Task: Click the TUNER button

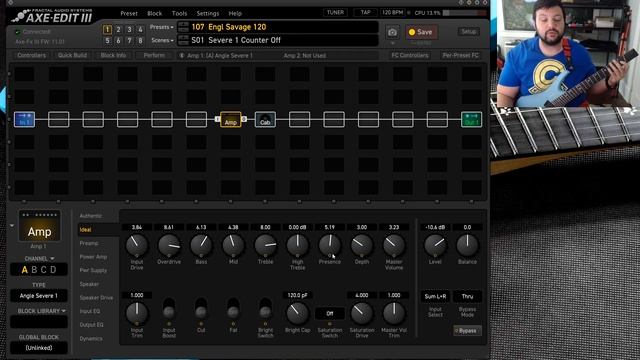Action: [336, 13]
